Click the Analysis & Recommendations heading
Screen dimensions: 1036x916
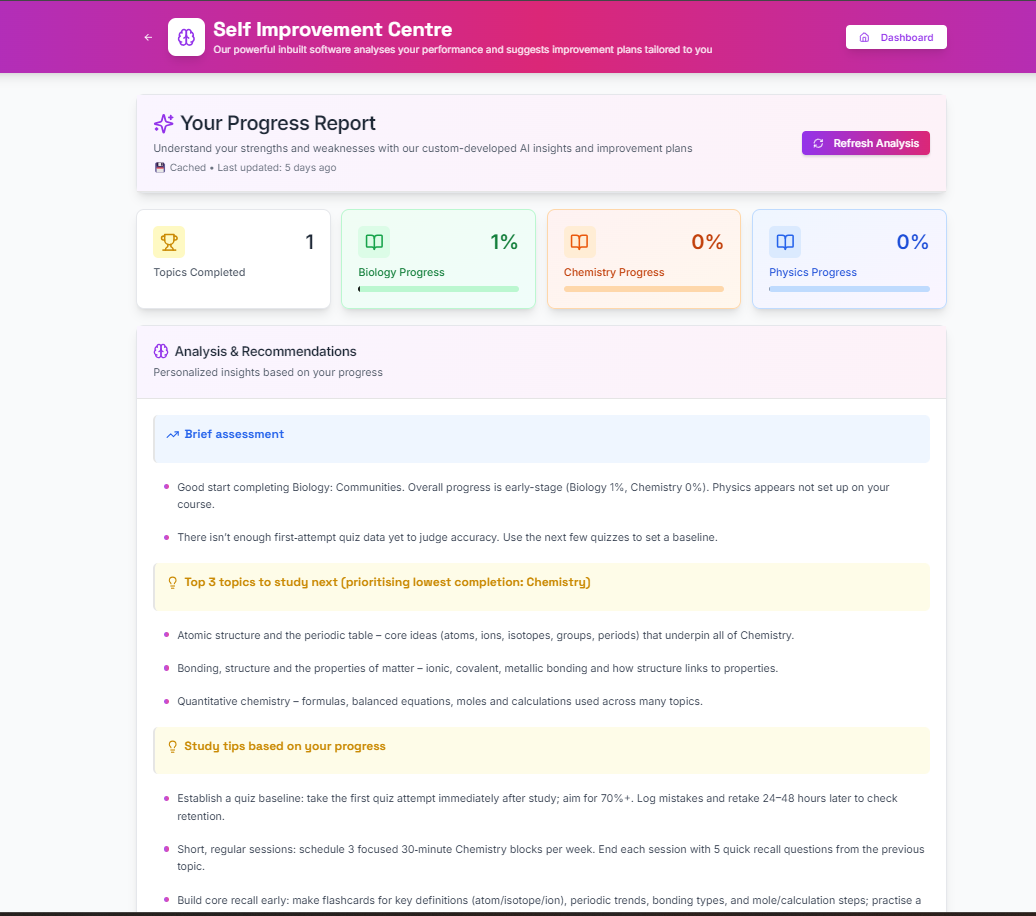(265, 352)
